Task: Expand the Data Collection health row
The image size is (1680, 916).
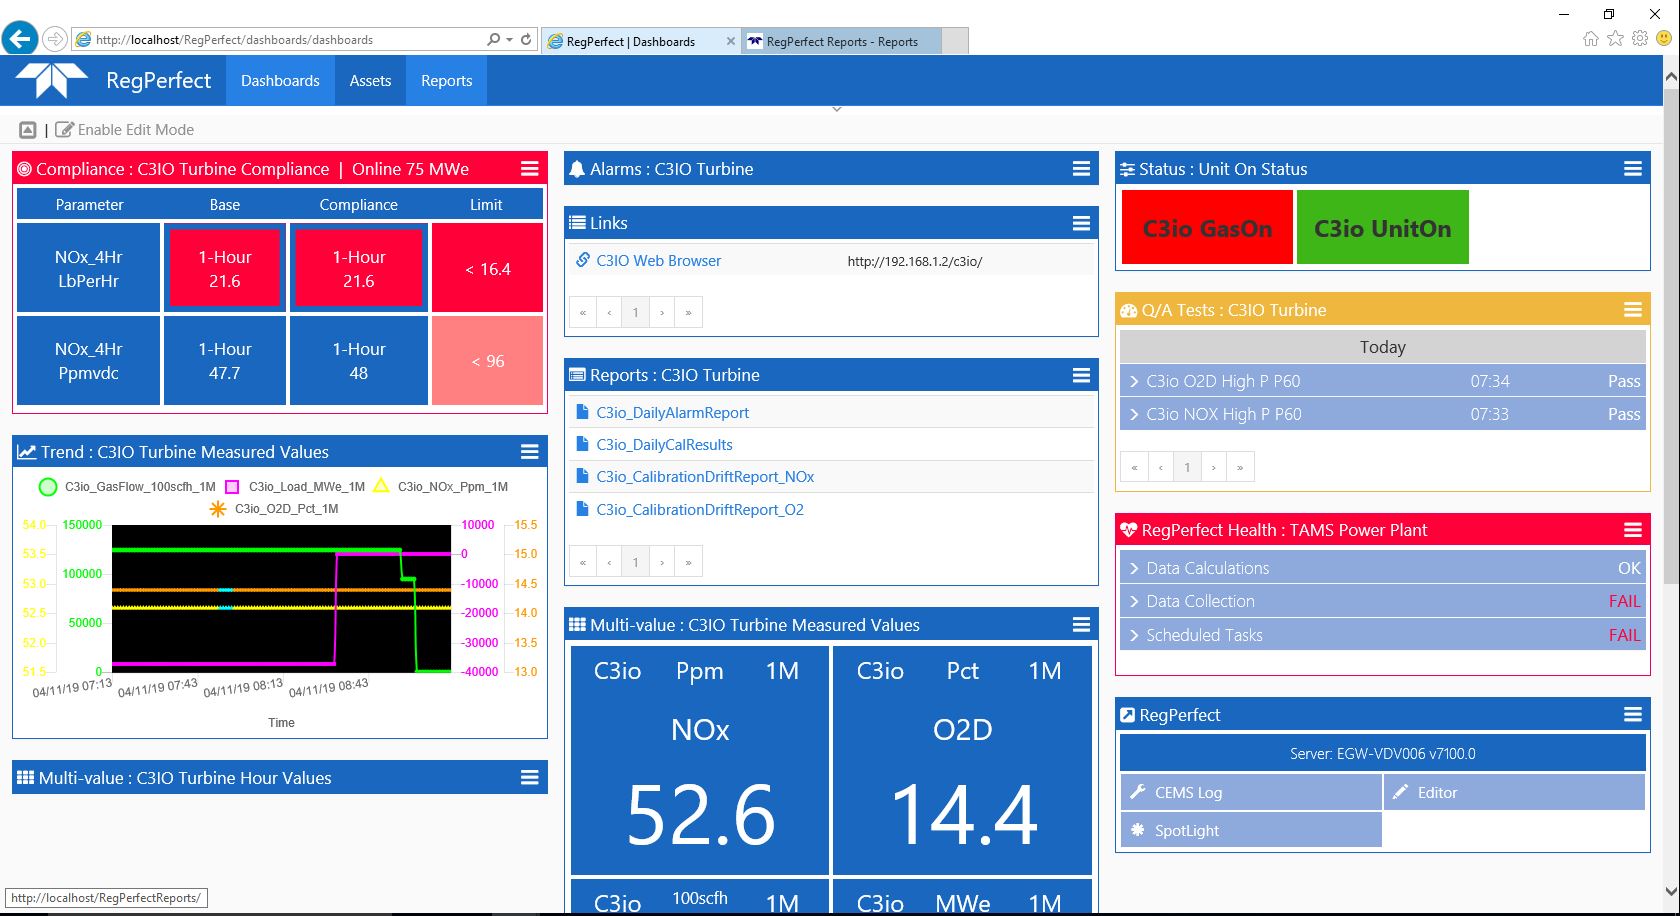Action: click(x=1199, y=601)
